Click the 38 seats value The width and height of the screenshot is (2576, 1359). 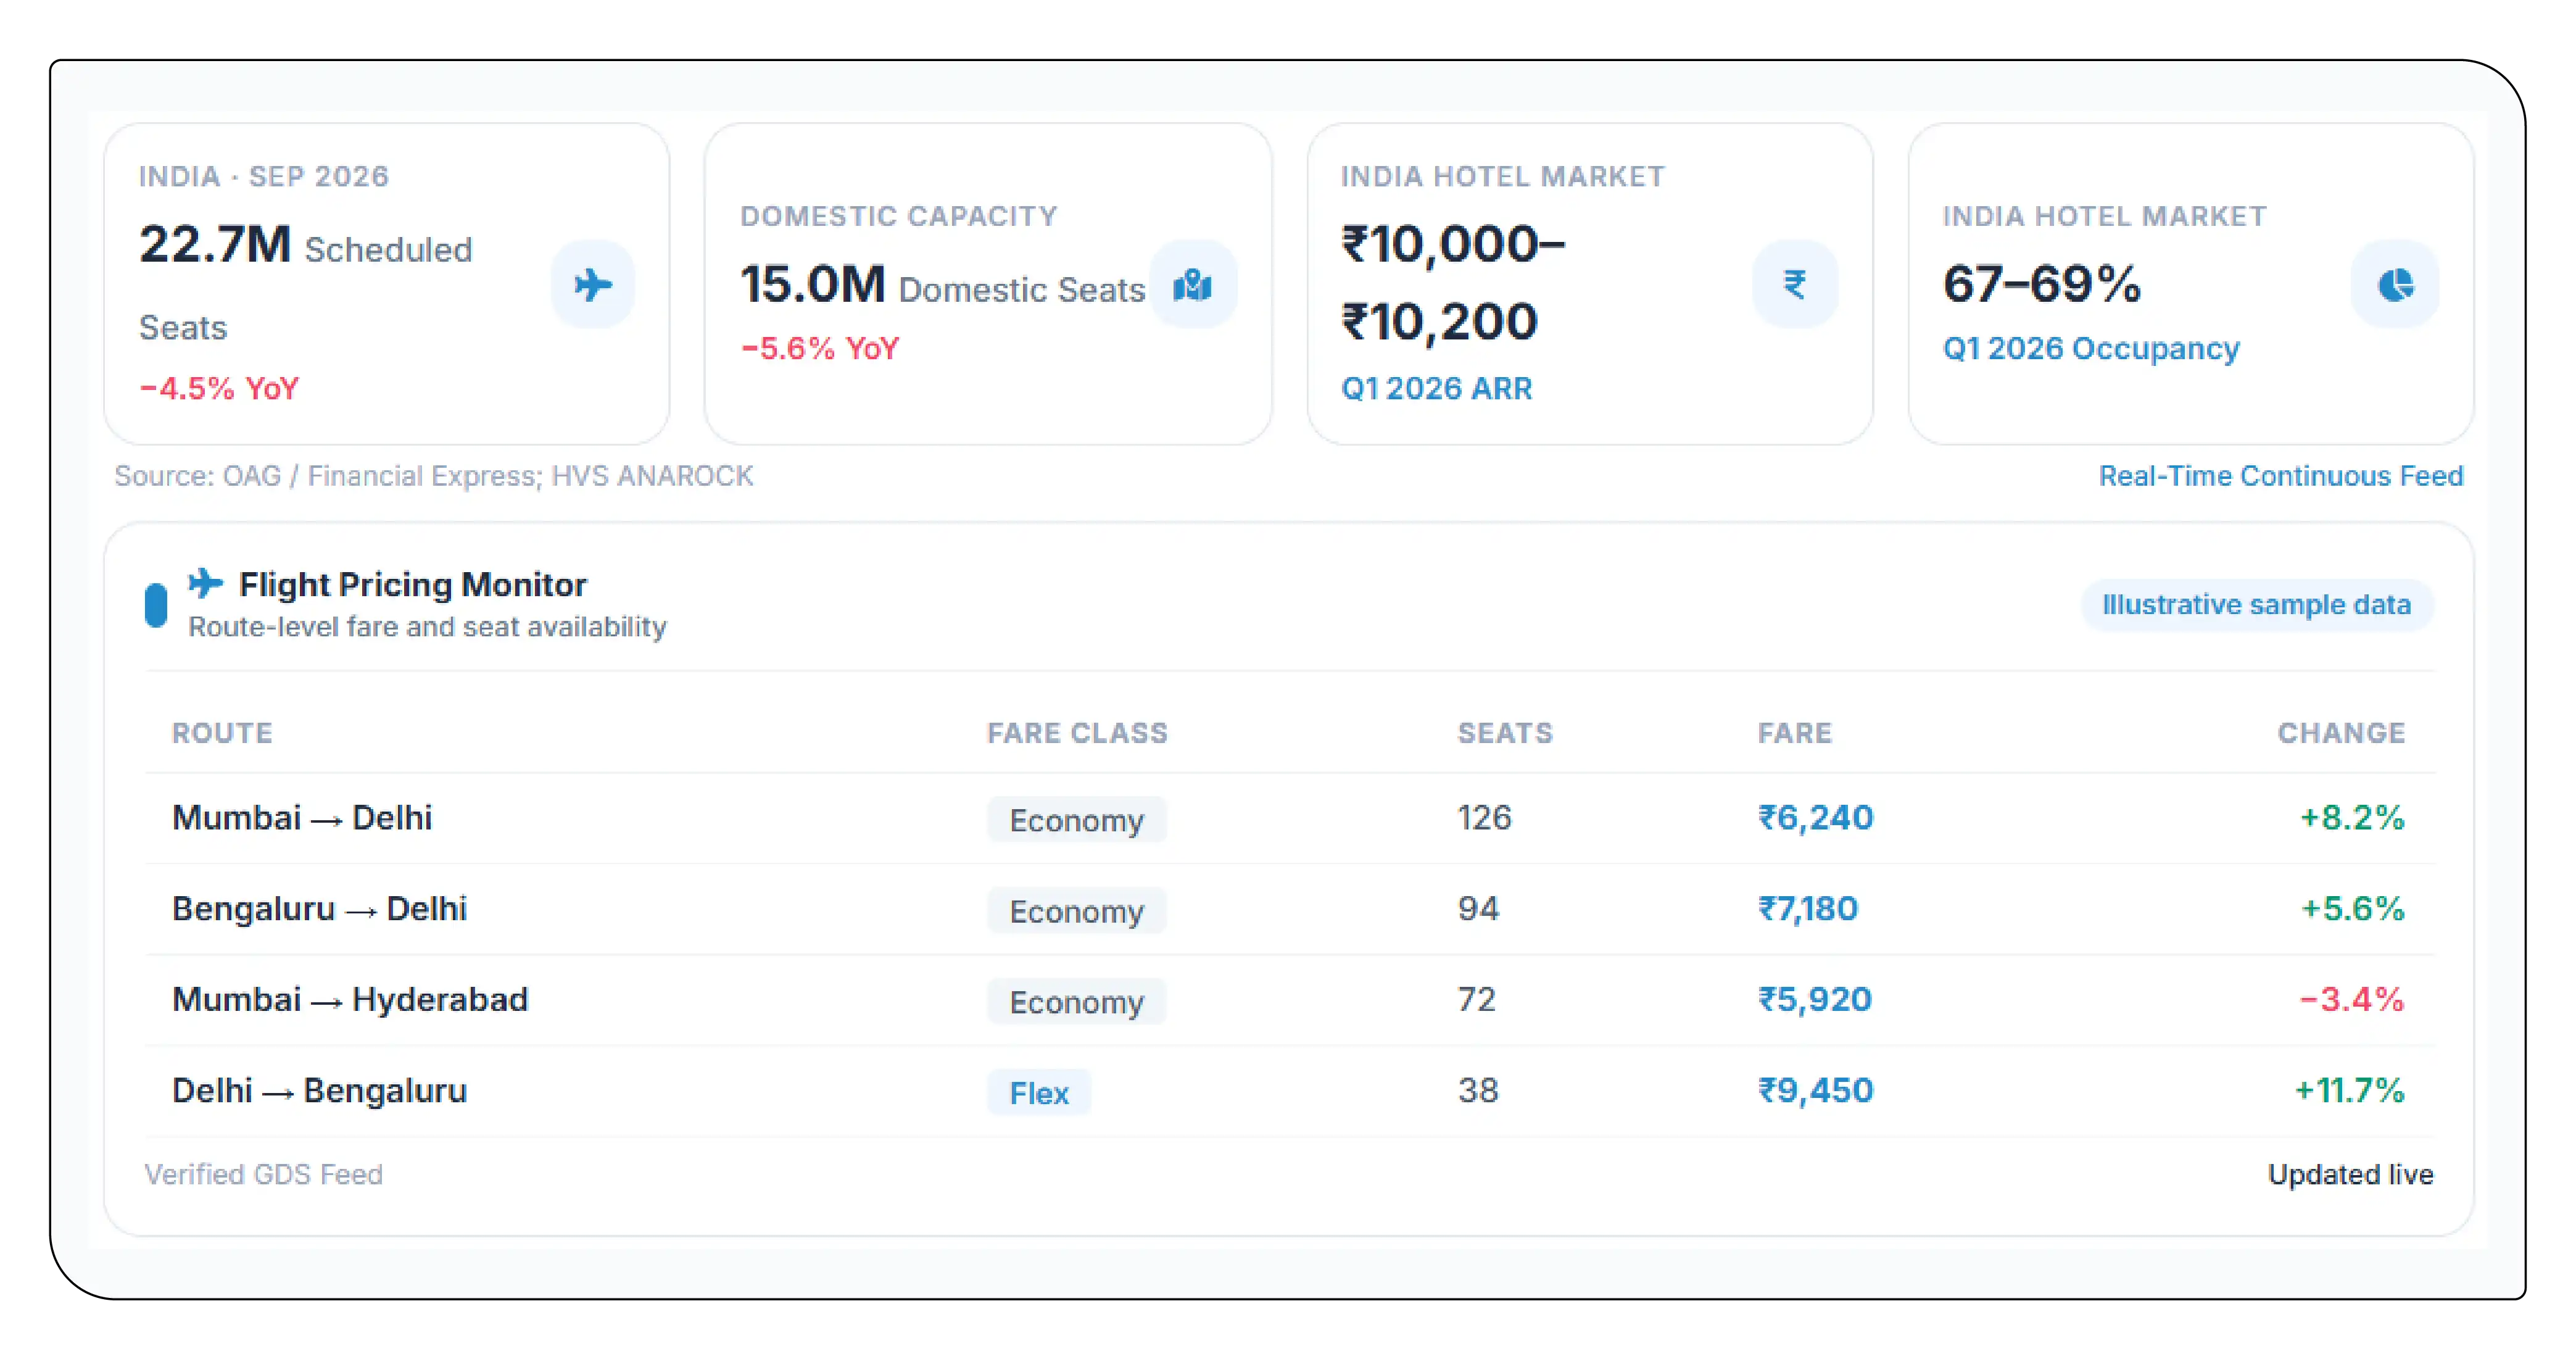pyautogui.click(x=1478, y=1091)
